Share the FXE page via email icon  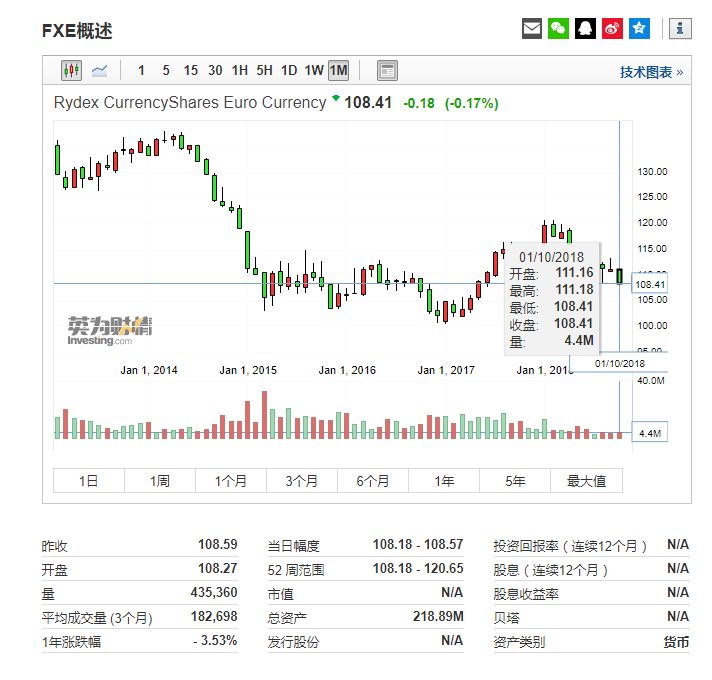pyautogui.click(x=532, y=29)
